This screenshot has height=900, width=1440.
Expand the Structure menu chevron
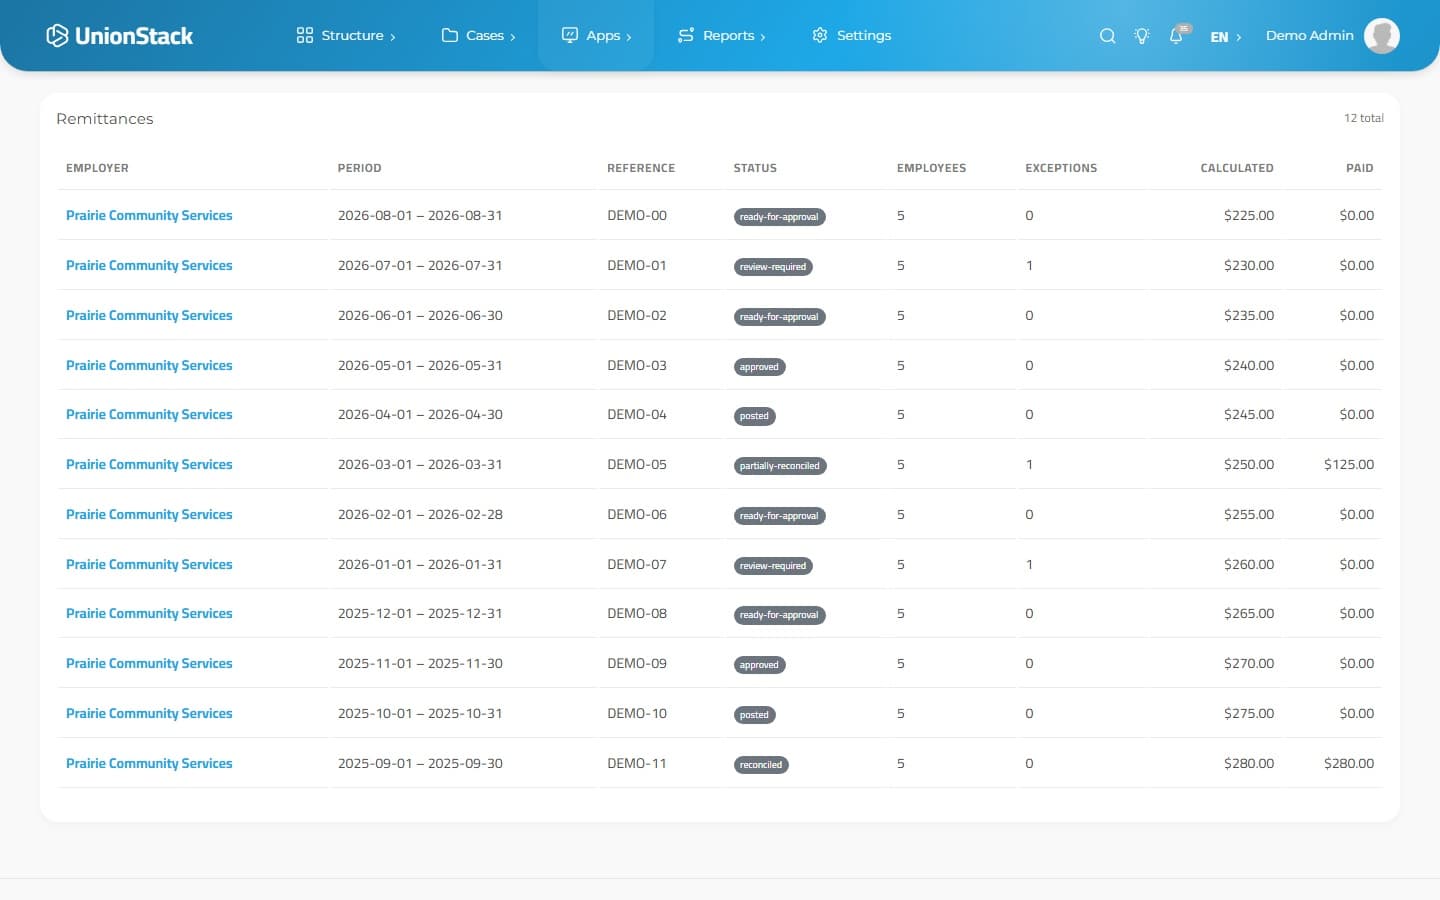click(x=393, y=37)
